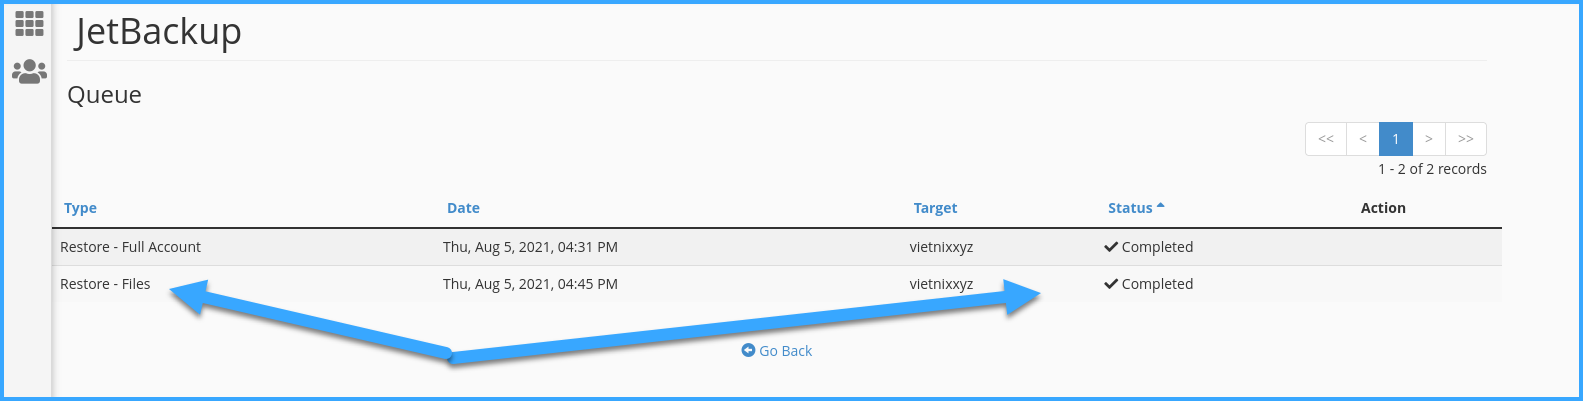Go to first page of records
This screenshot has height=401, width=1583.
(1326, 139)
